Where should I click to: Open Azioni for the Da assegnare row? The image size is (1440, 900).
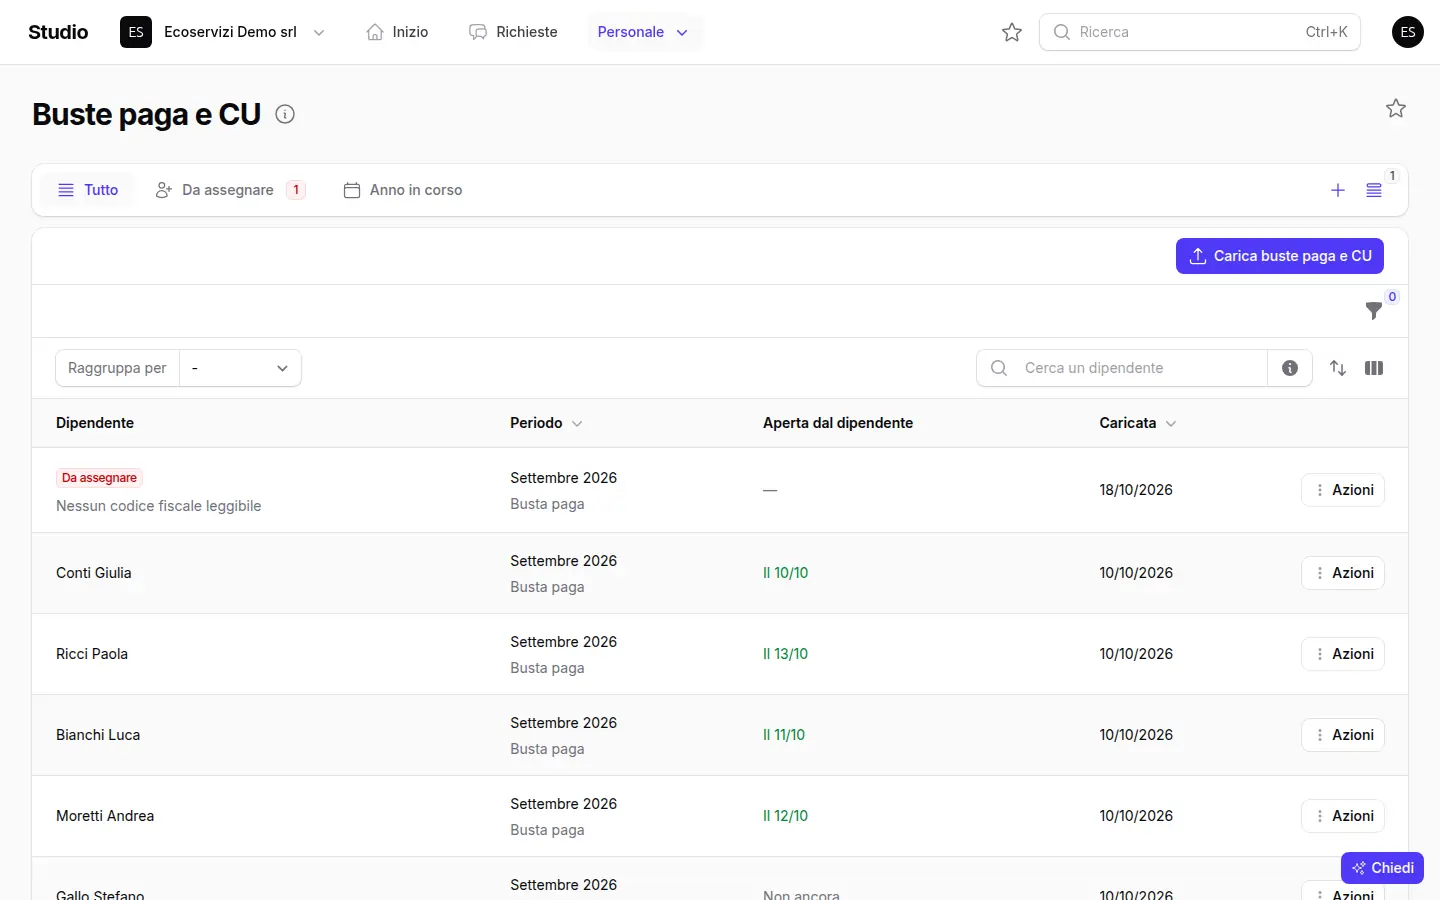(1343, 490)
